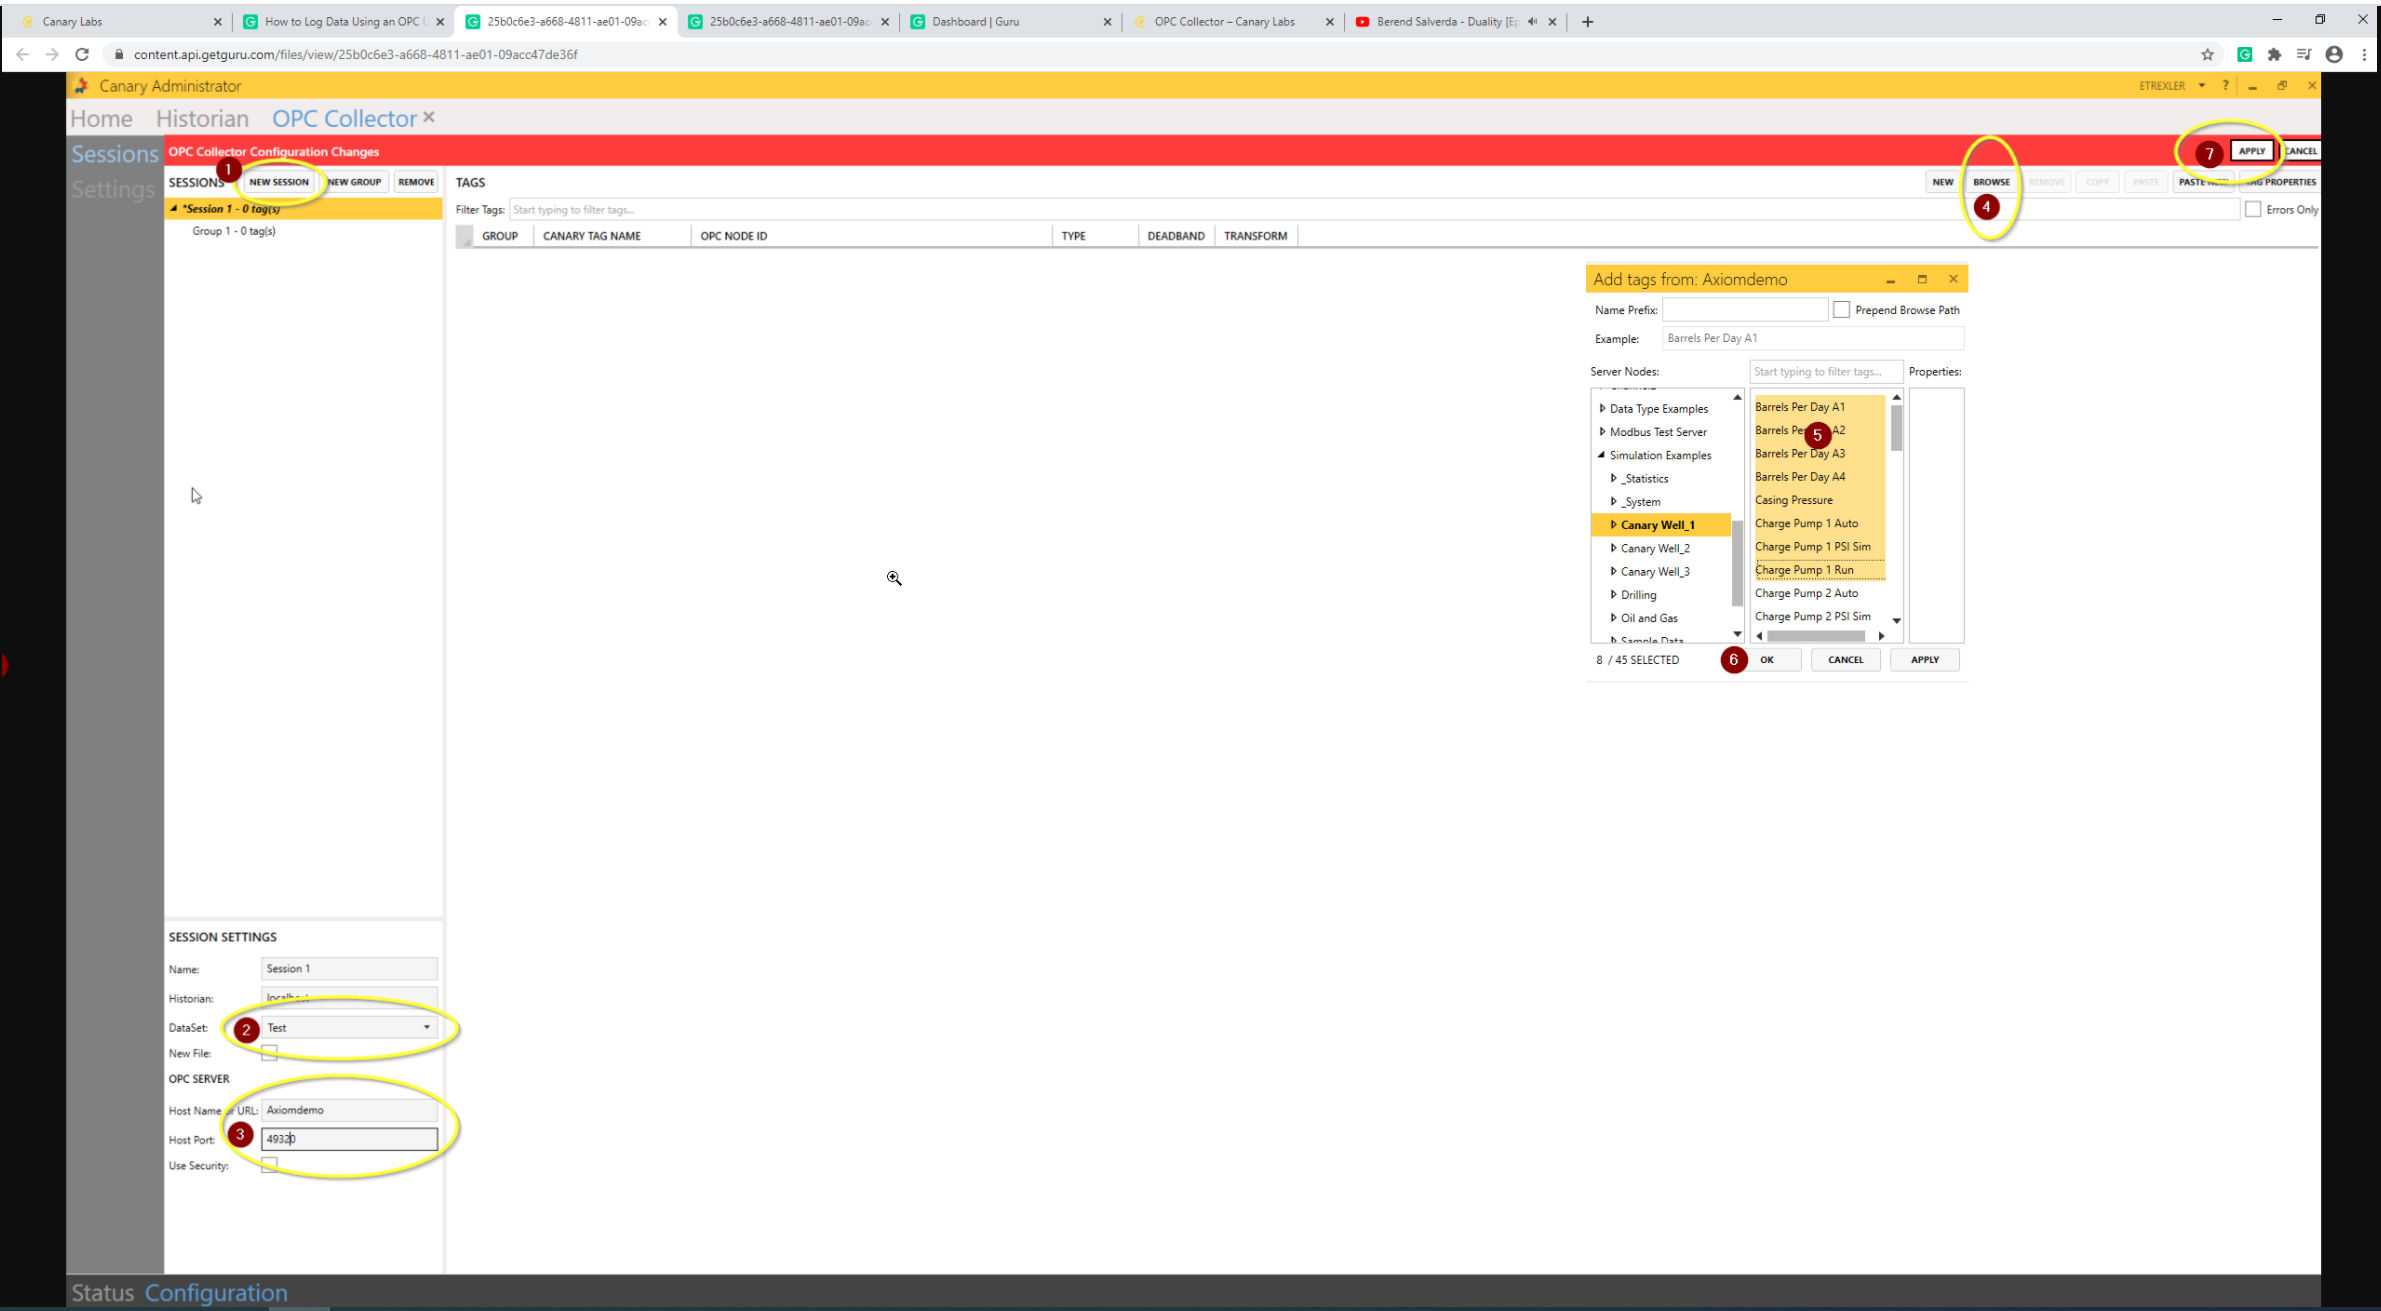Close the OPC Collector tab with X
The width and height of the screenshot is (2381, 1311).
[x=429, y=117]
